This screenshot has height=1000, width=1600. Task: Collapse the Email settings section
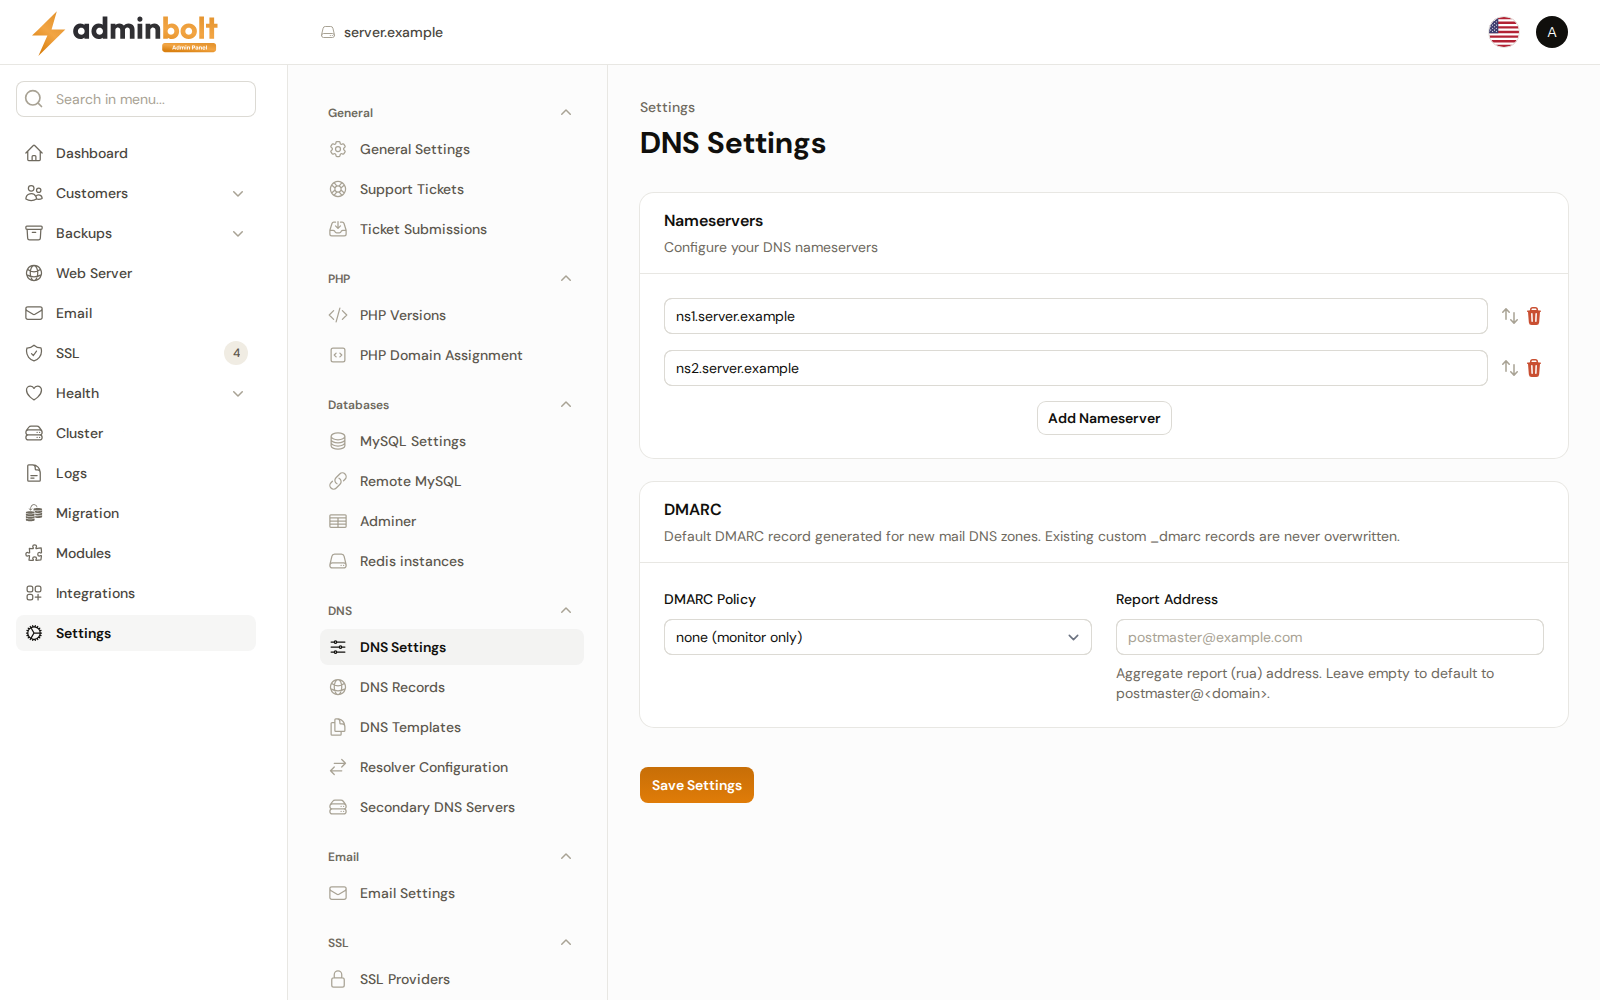pos(566,856)
